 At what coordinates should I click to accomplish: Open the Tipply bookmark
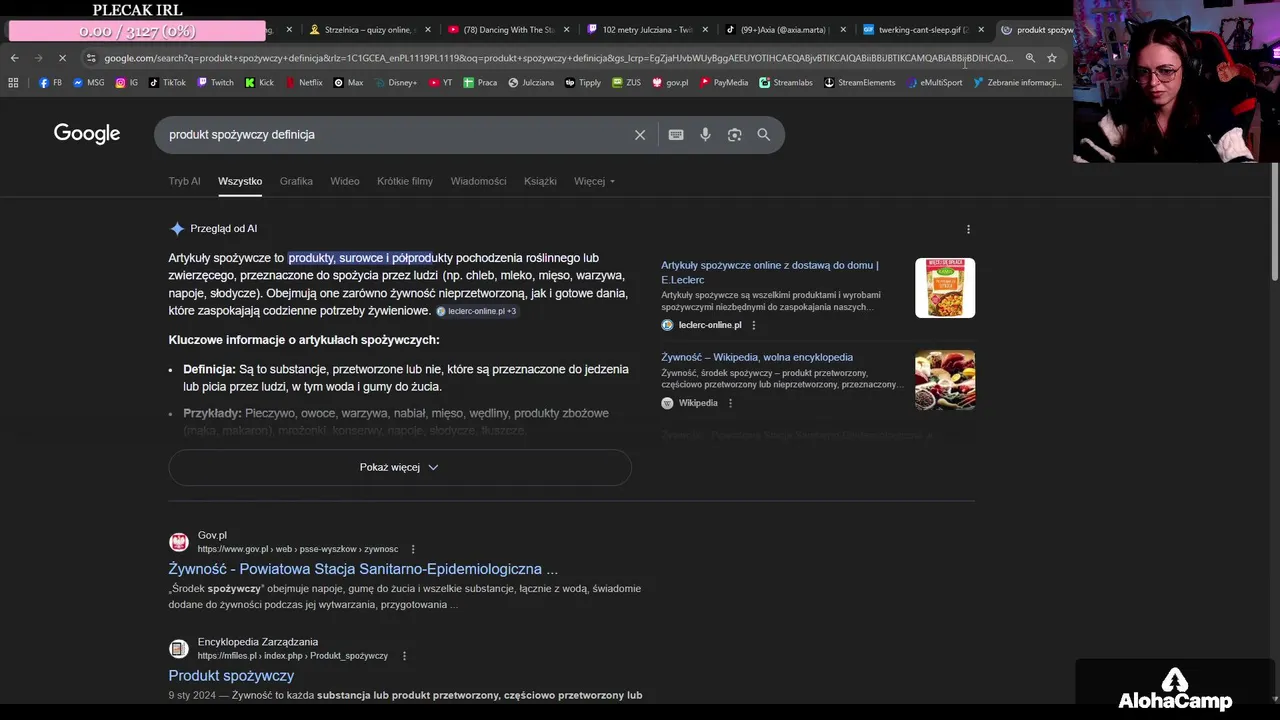point(583,83)
